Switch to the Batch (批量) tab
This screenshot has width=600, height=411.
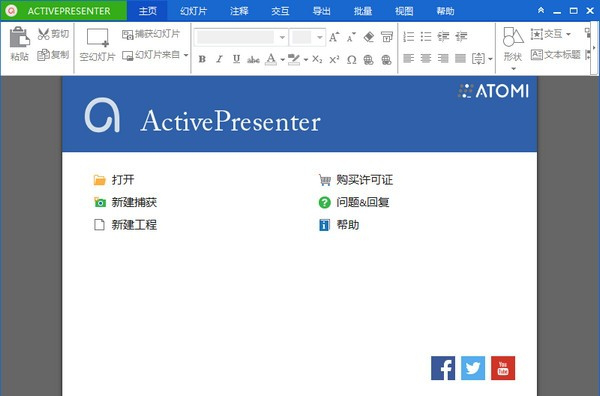point(363,11)
